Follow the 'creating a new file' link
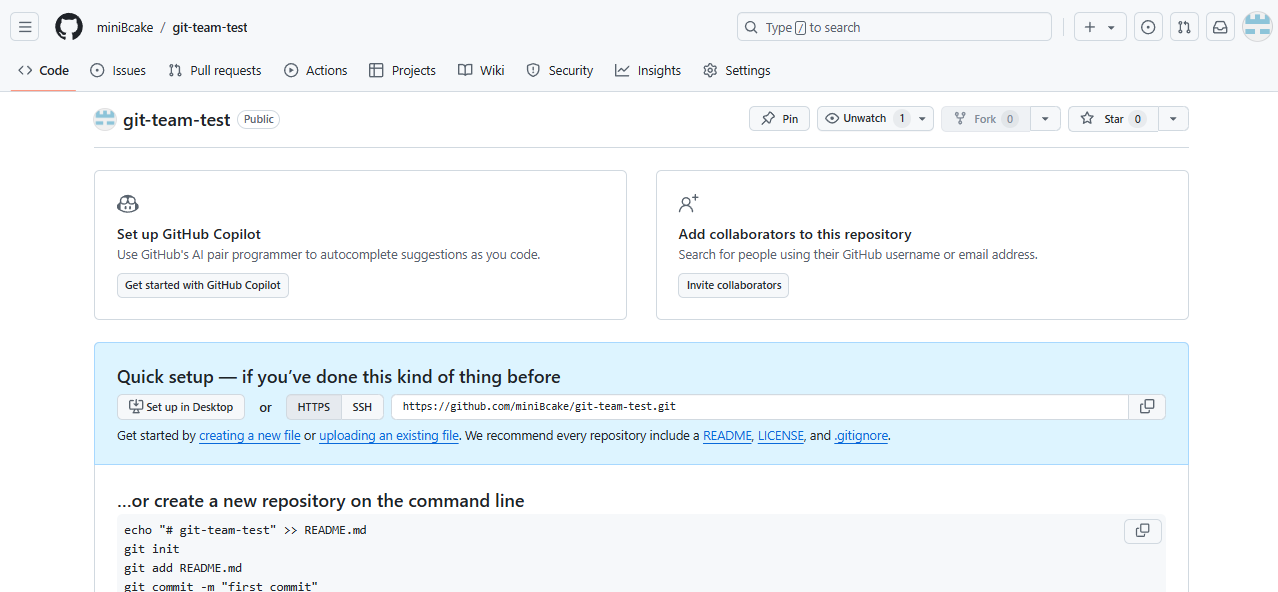 (250, 436)
